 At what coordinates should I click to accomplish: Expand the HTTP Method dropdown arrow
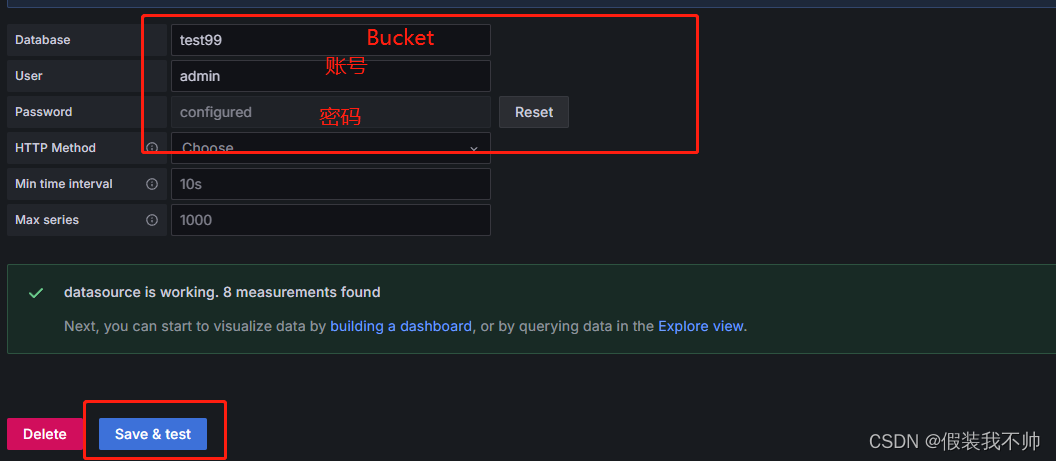[x=473, y=149]
